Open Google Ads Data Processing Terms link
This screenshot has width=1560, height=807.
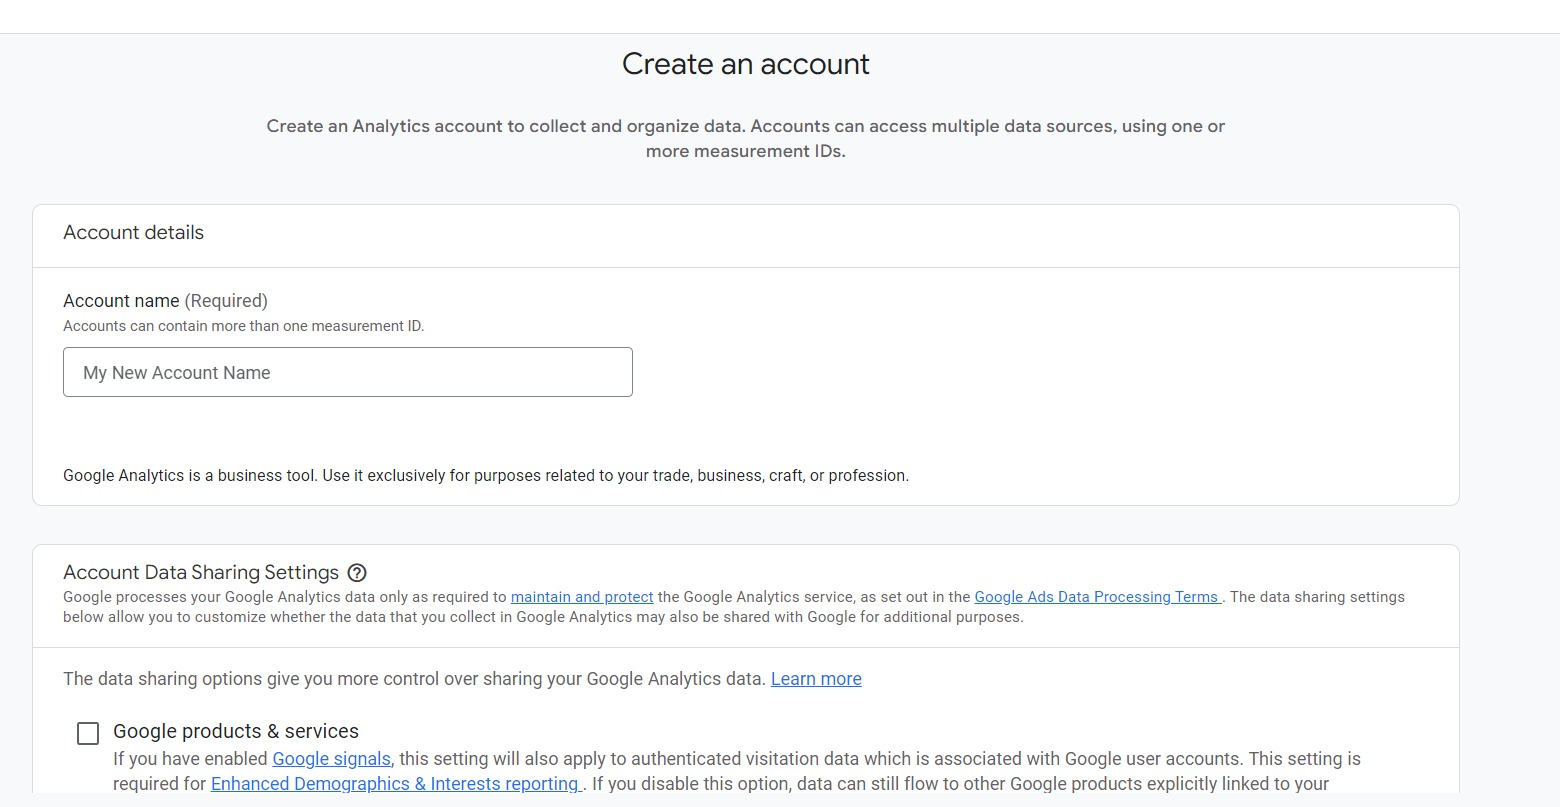pos(1098,597)
